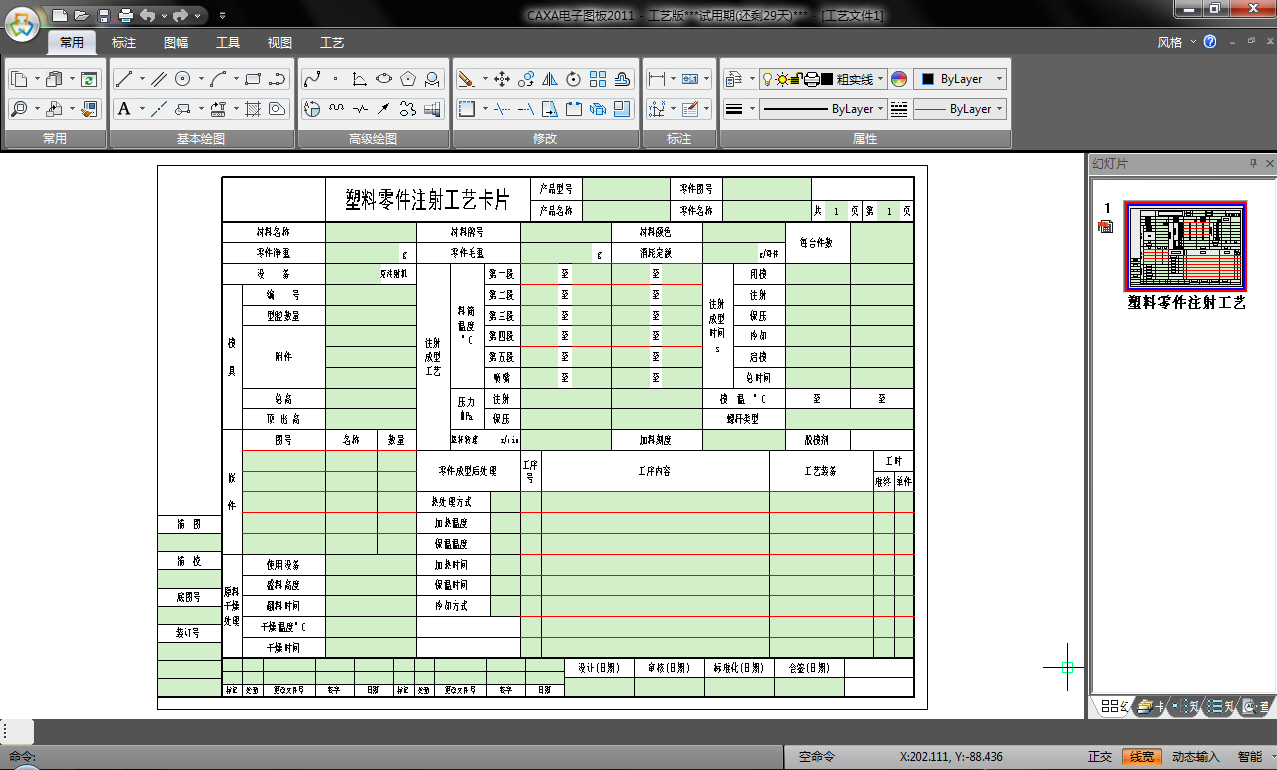Select the Polygon tool in advanced drawing
Viewport: 1277px width, 770px height.
408,79
